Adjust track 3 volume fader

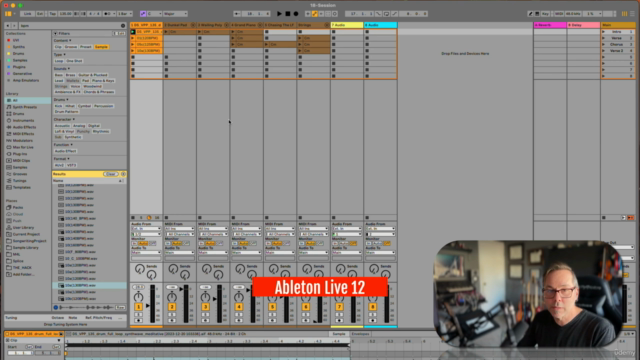(215, 299)
